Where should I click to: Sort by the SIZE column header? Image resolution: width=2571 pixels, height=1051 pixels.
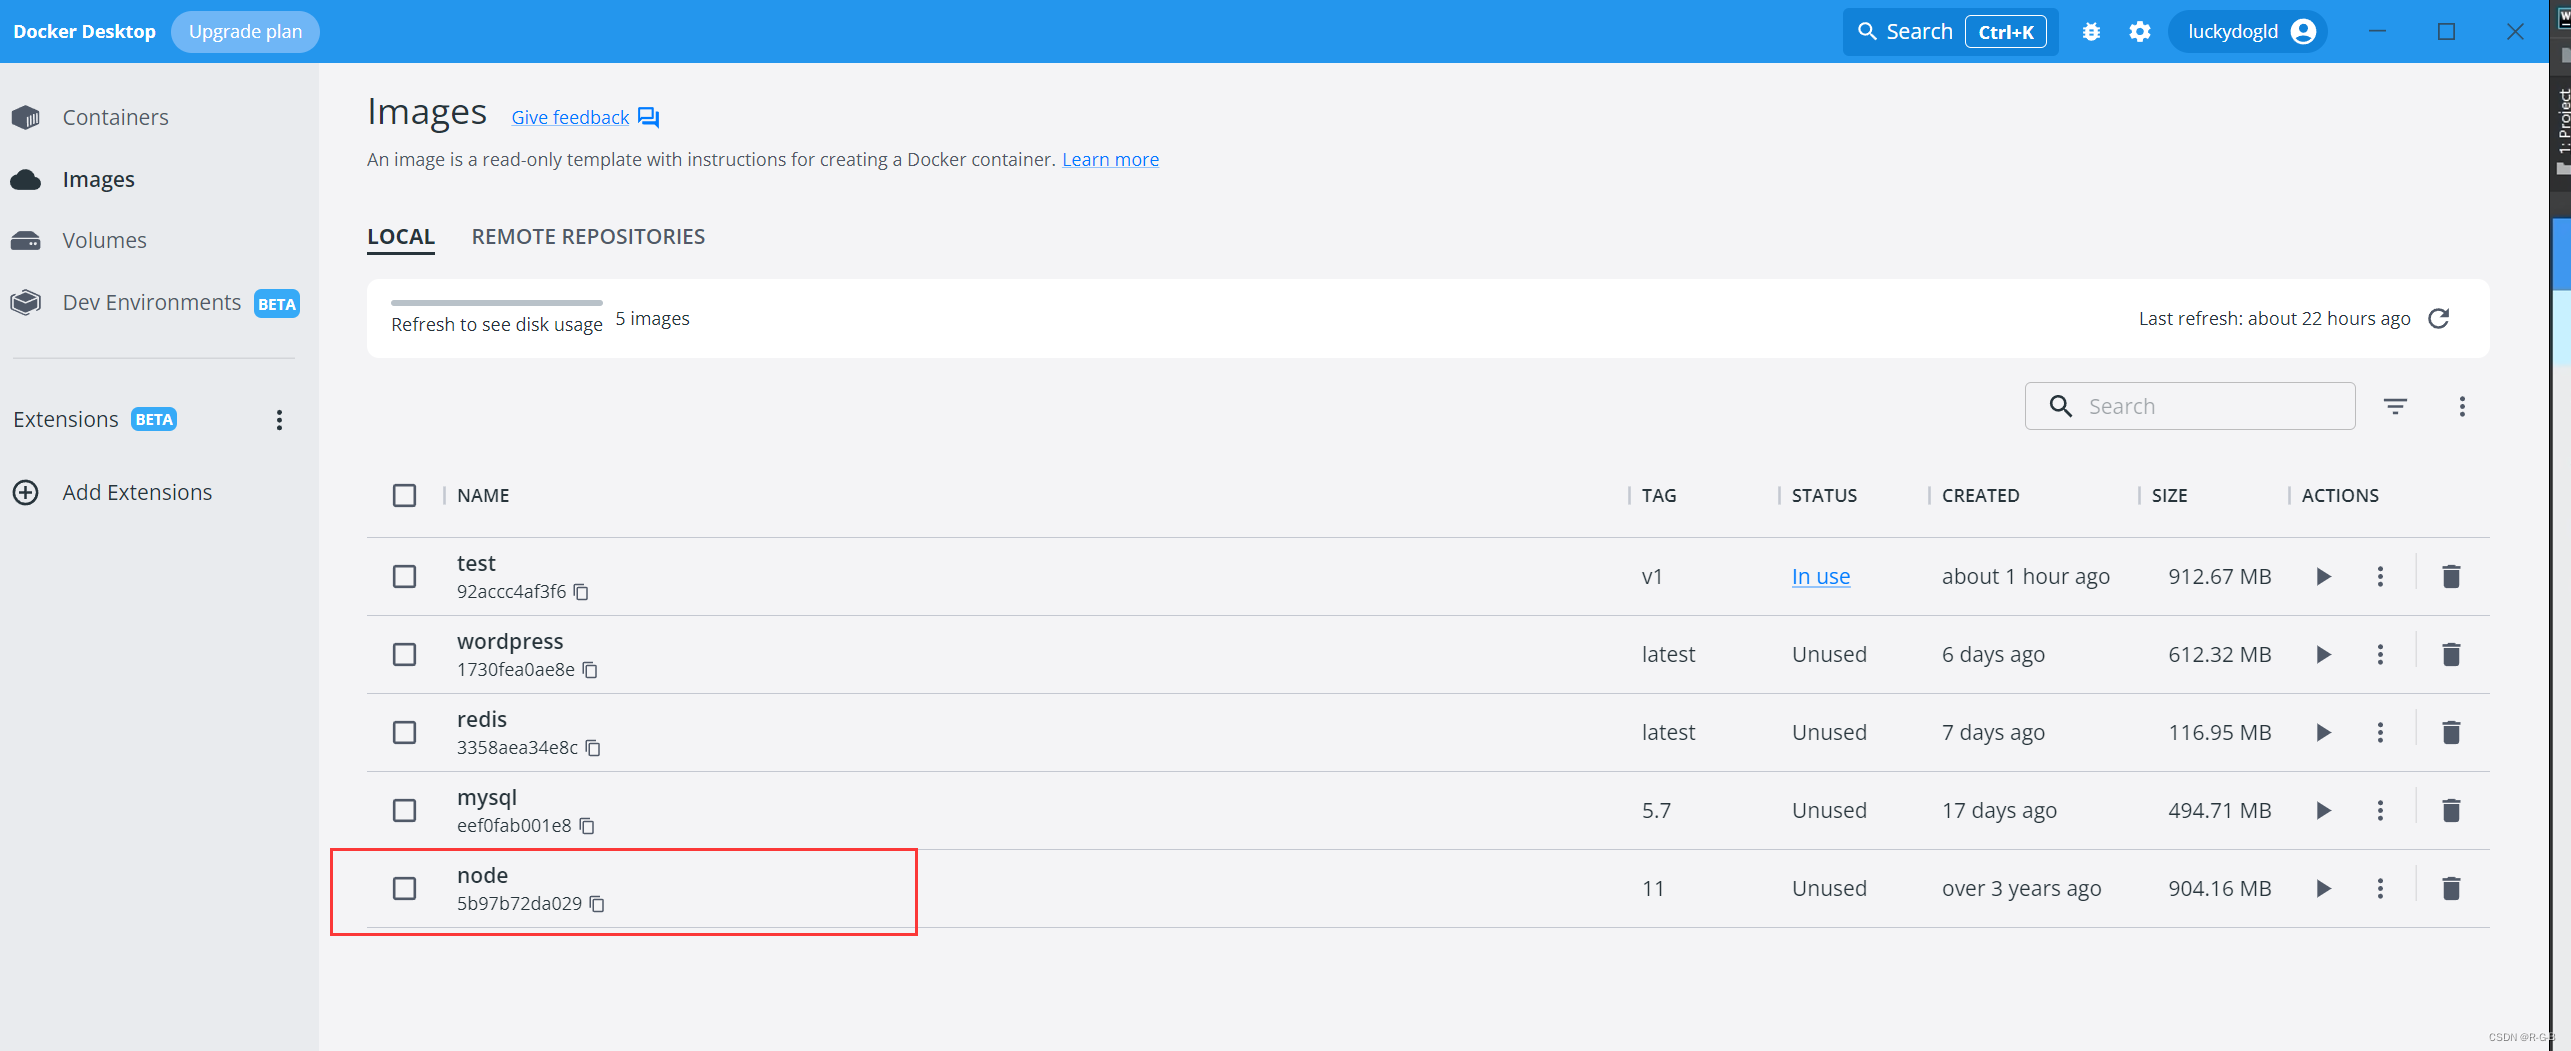tap(2169, 496)
